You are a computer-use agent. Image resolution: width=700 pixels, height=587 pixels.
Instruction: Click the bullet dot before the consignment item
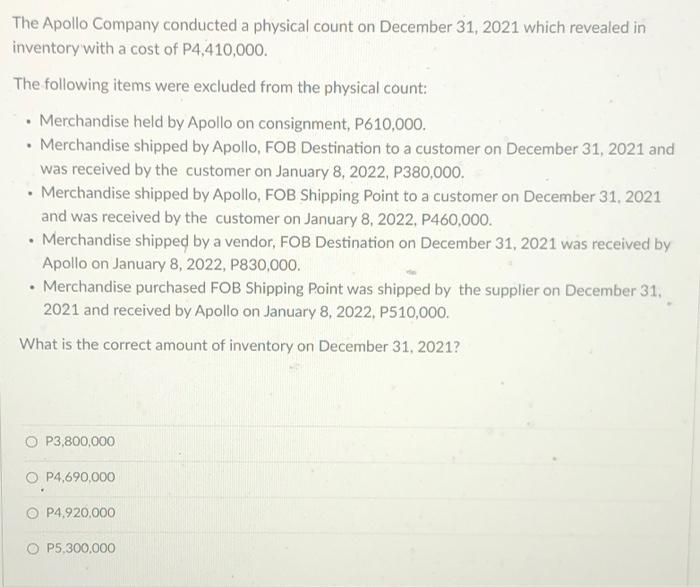tap(28, 122)
